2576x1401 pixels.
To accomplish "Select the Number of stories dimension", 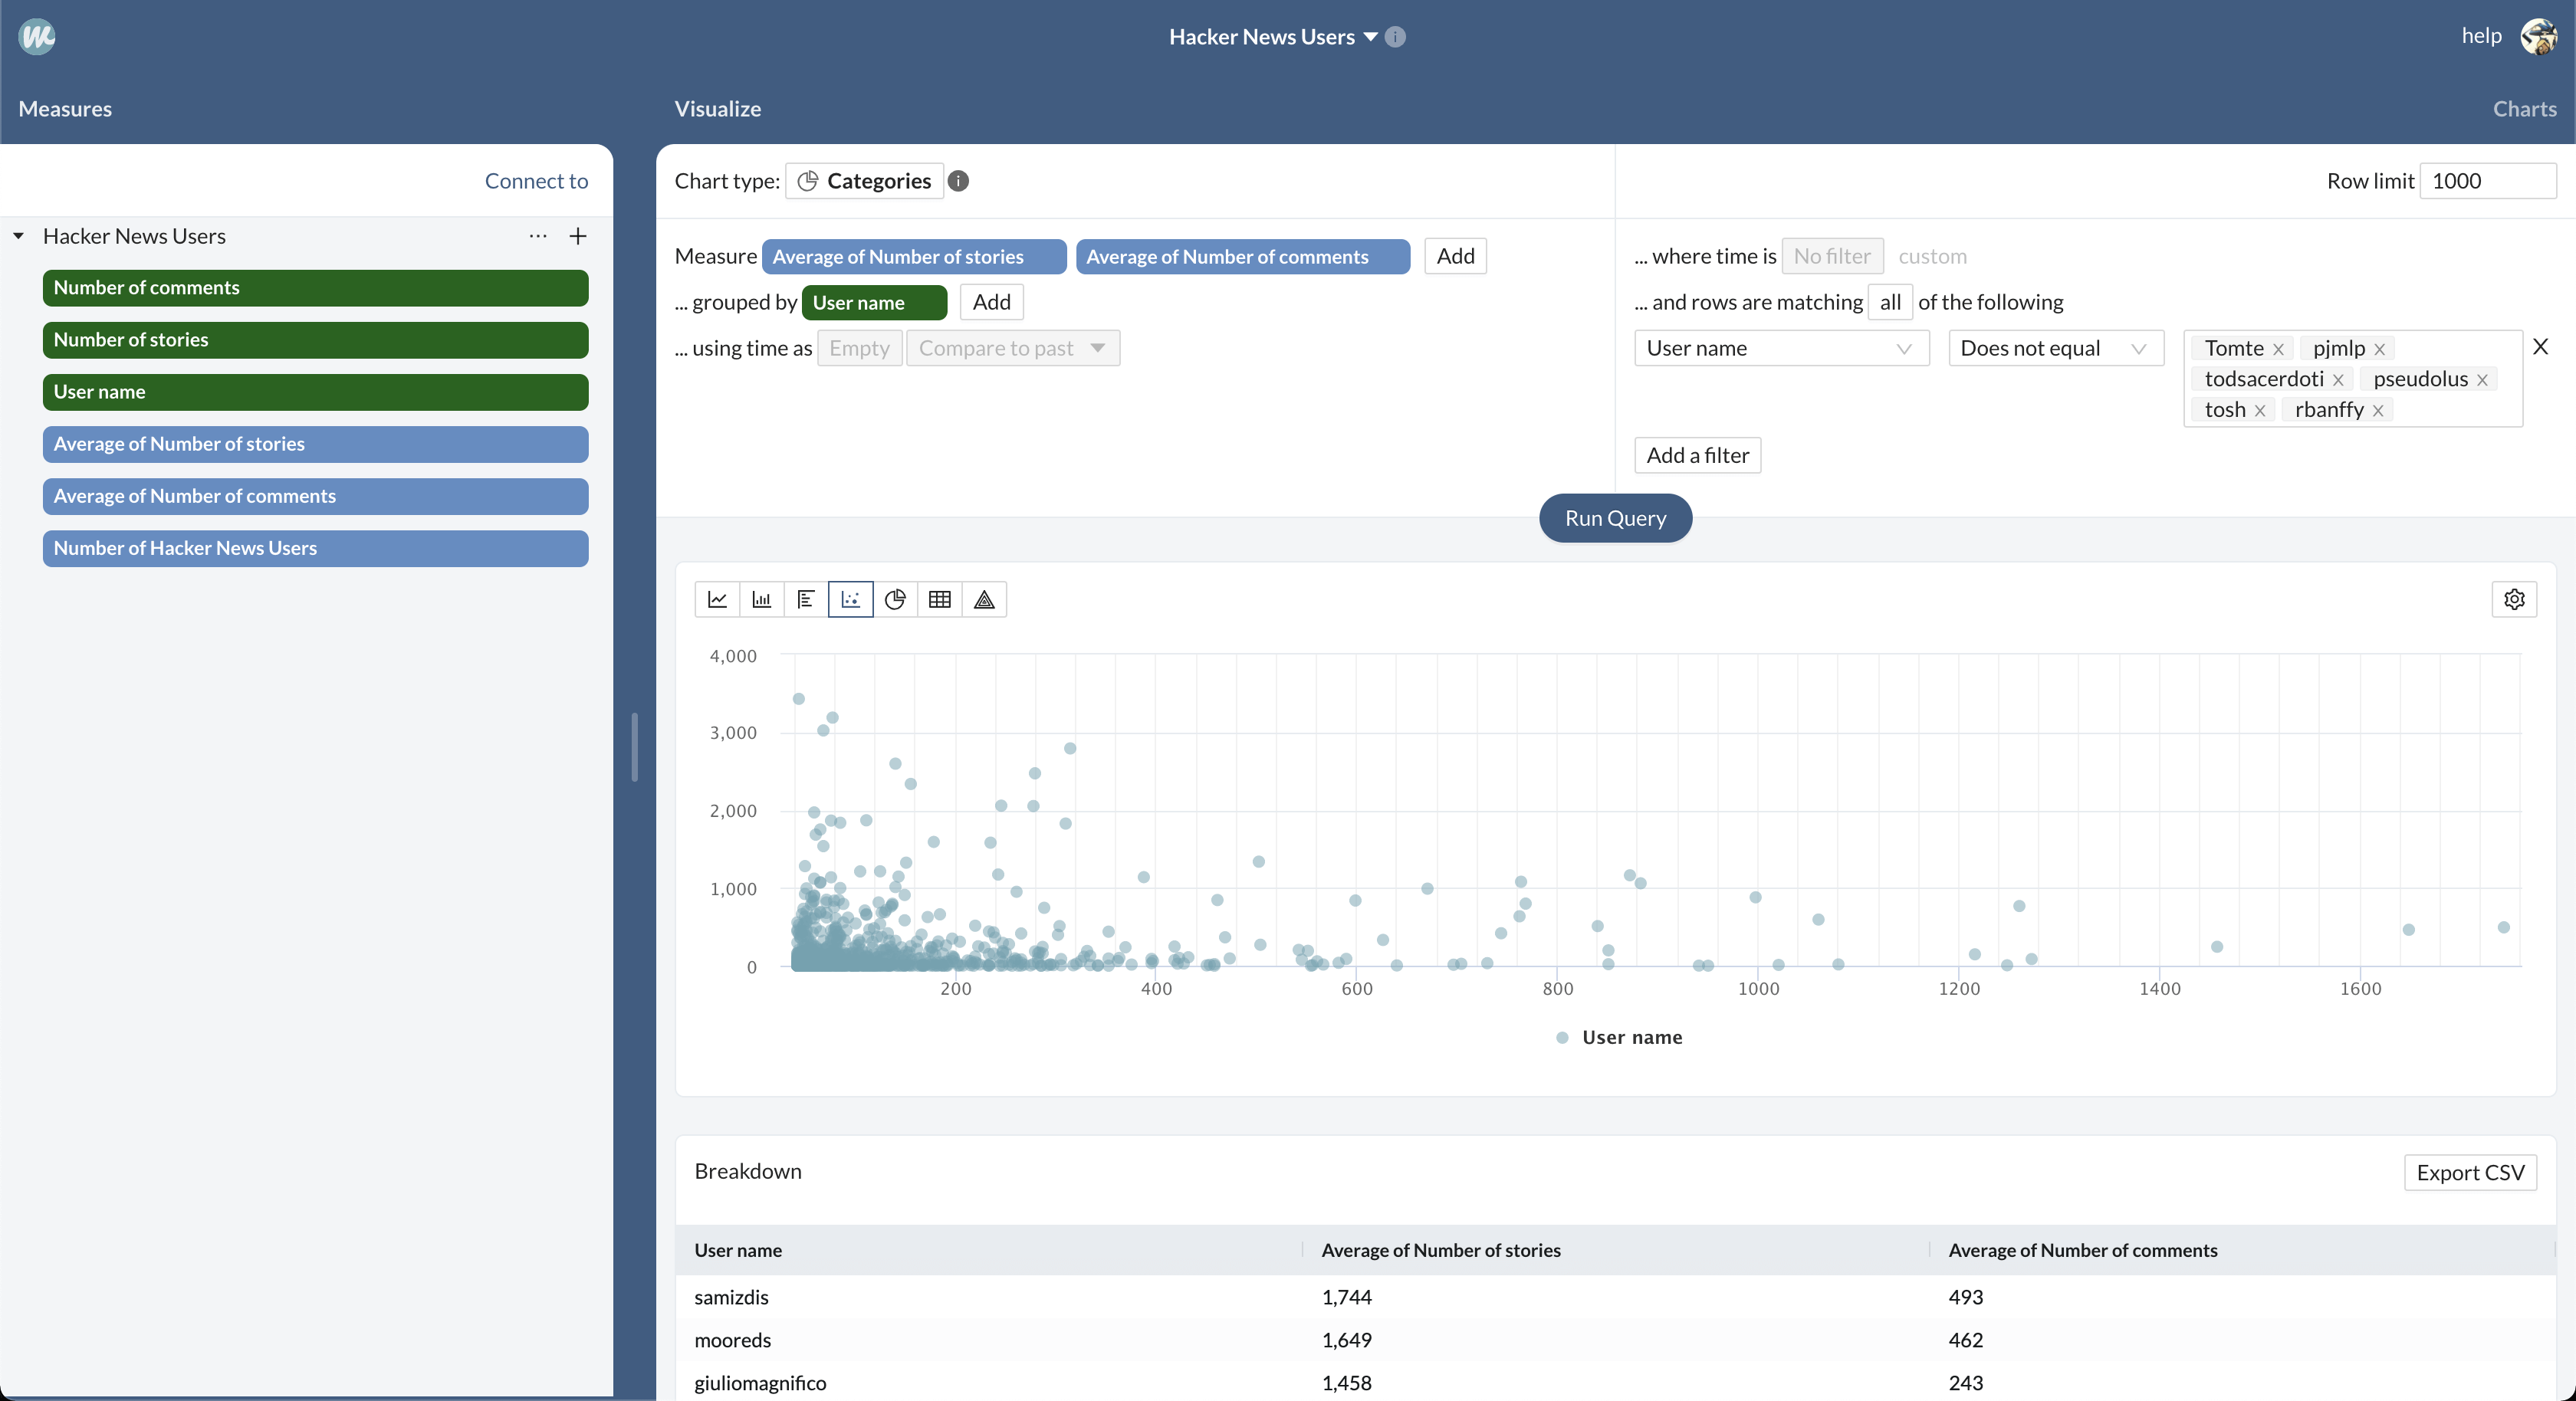I will 315,340.
